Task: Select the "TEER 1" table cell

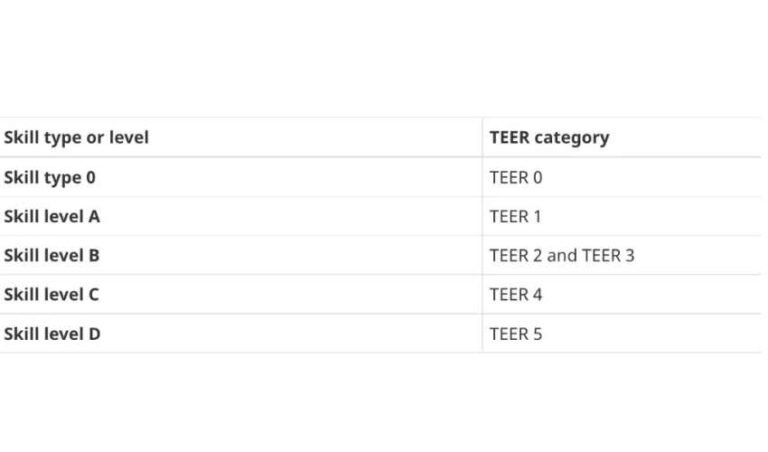Action: pyautogui.click(x=515, y=216)
